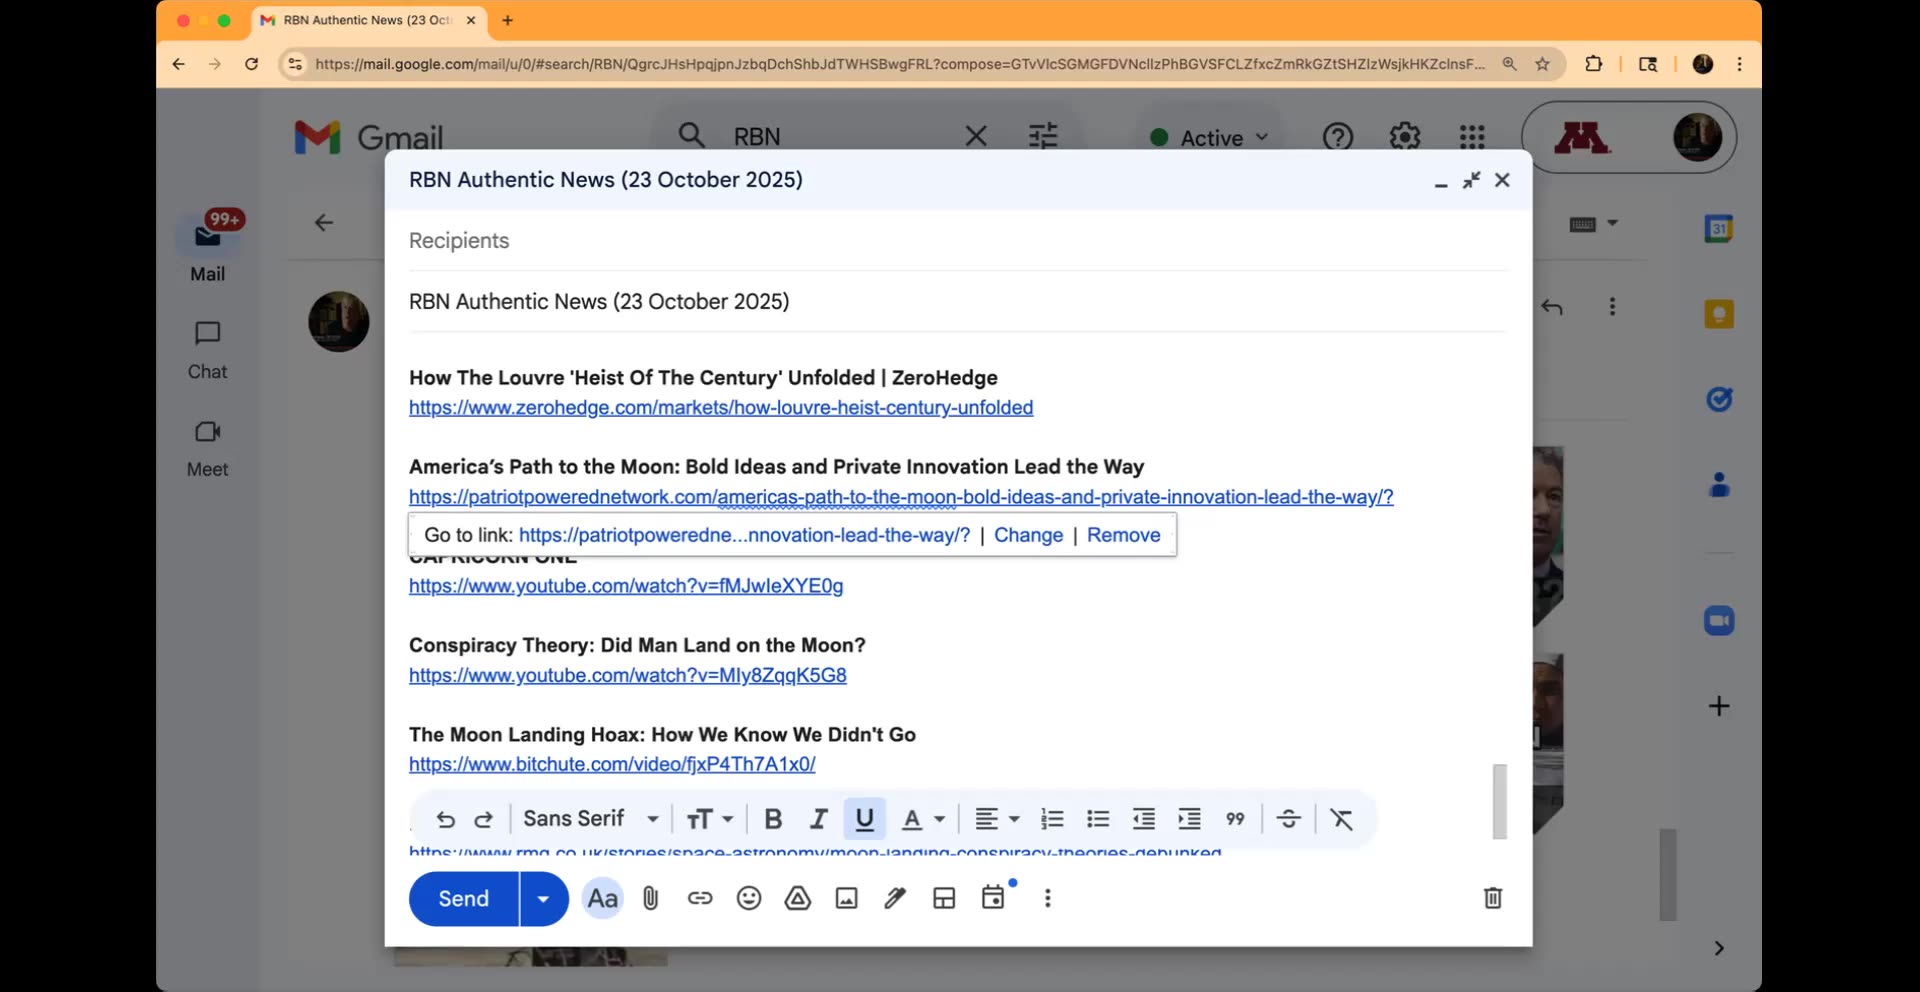Clear the RBN search query
Screen dimensions: 1920x992
[977, 136]
